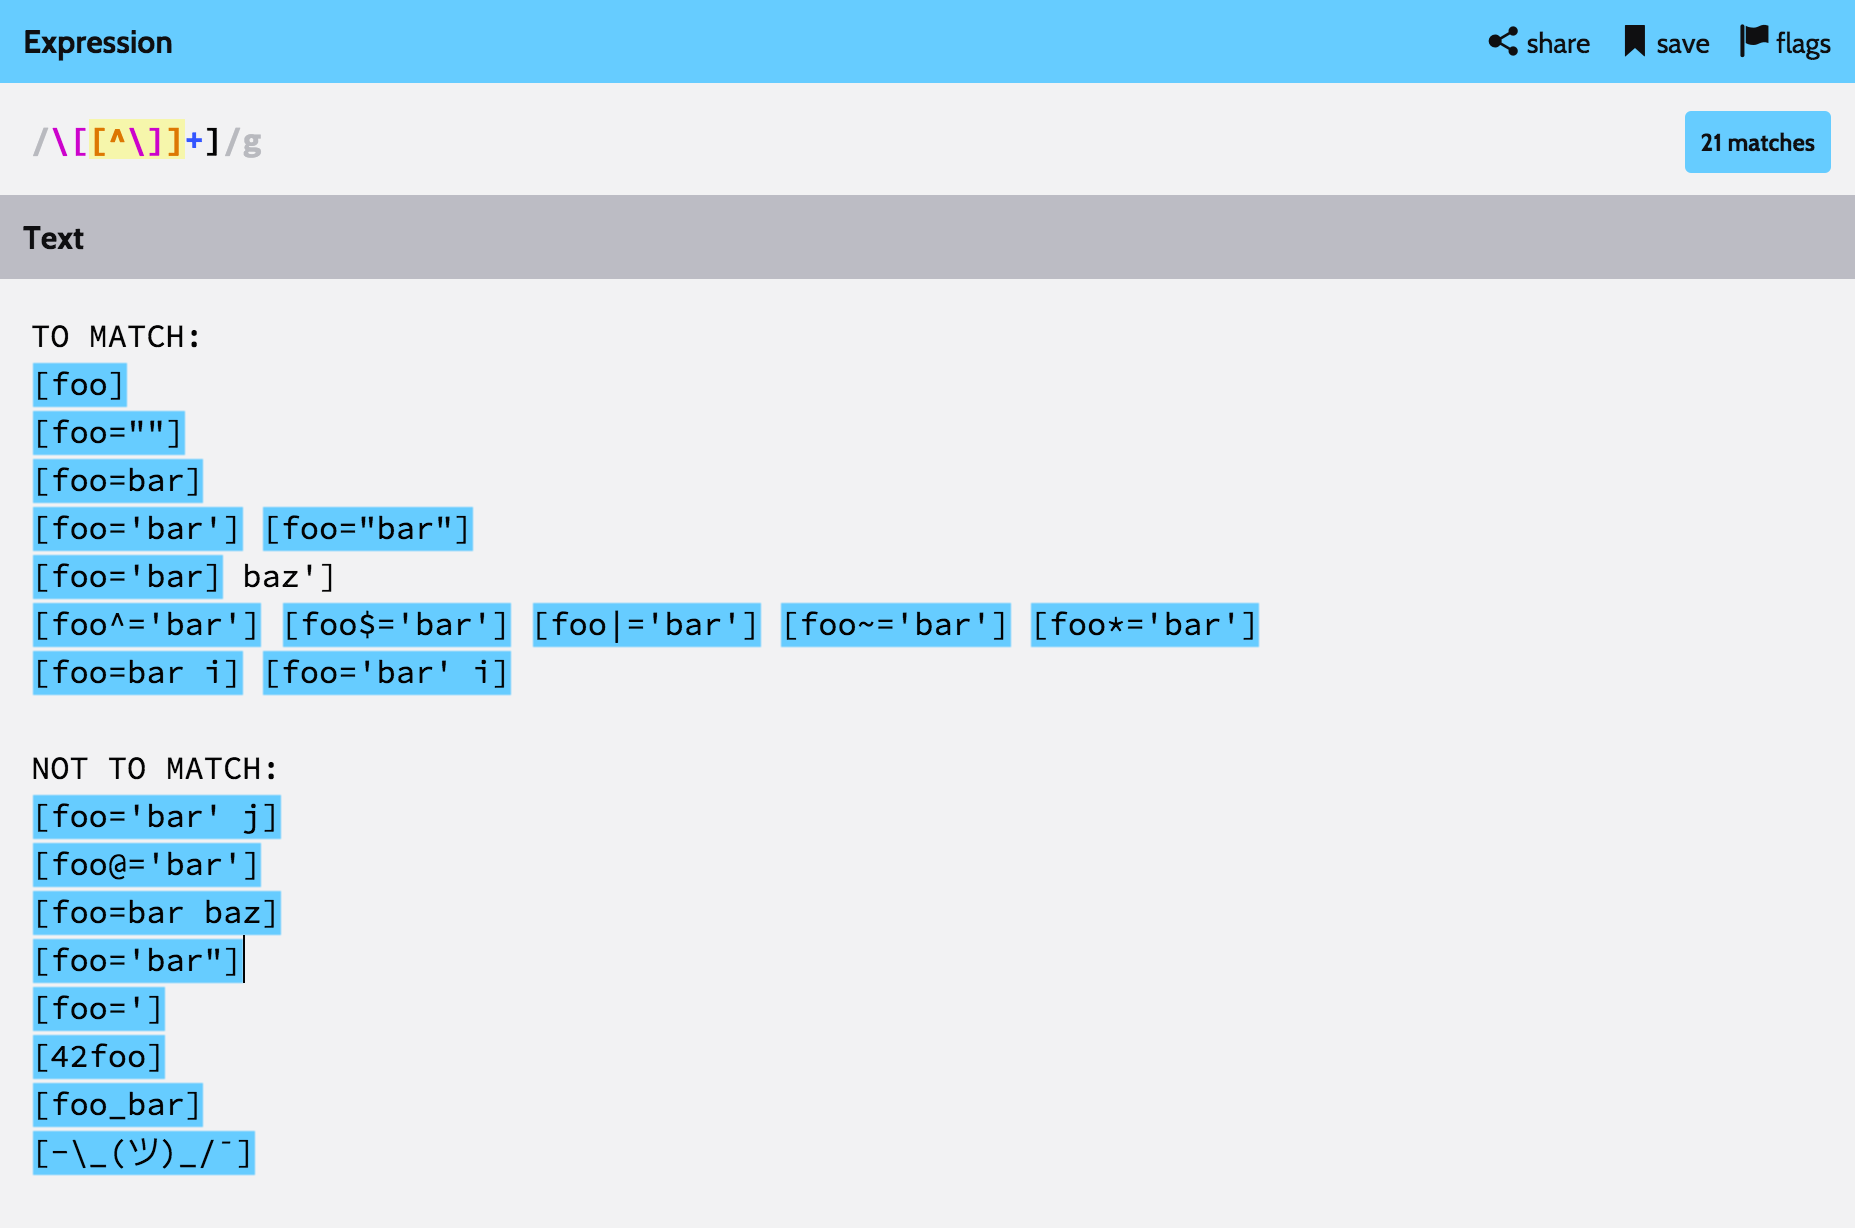Open the flags menu via flag icon
The image size is (1855, 1228).
point(1754,42)
